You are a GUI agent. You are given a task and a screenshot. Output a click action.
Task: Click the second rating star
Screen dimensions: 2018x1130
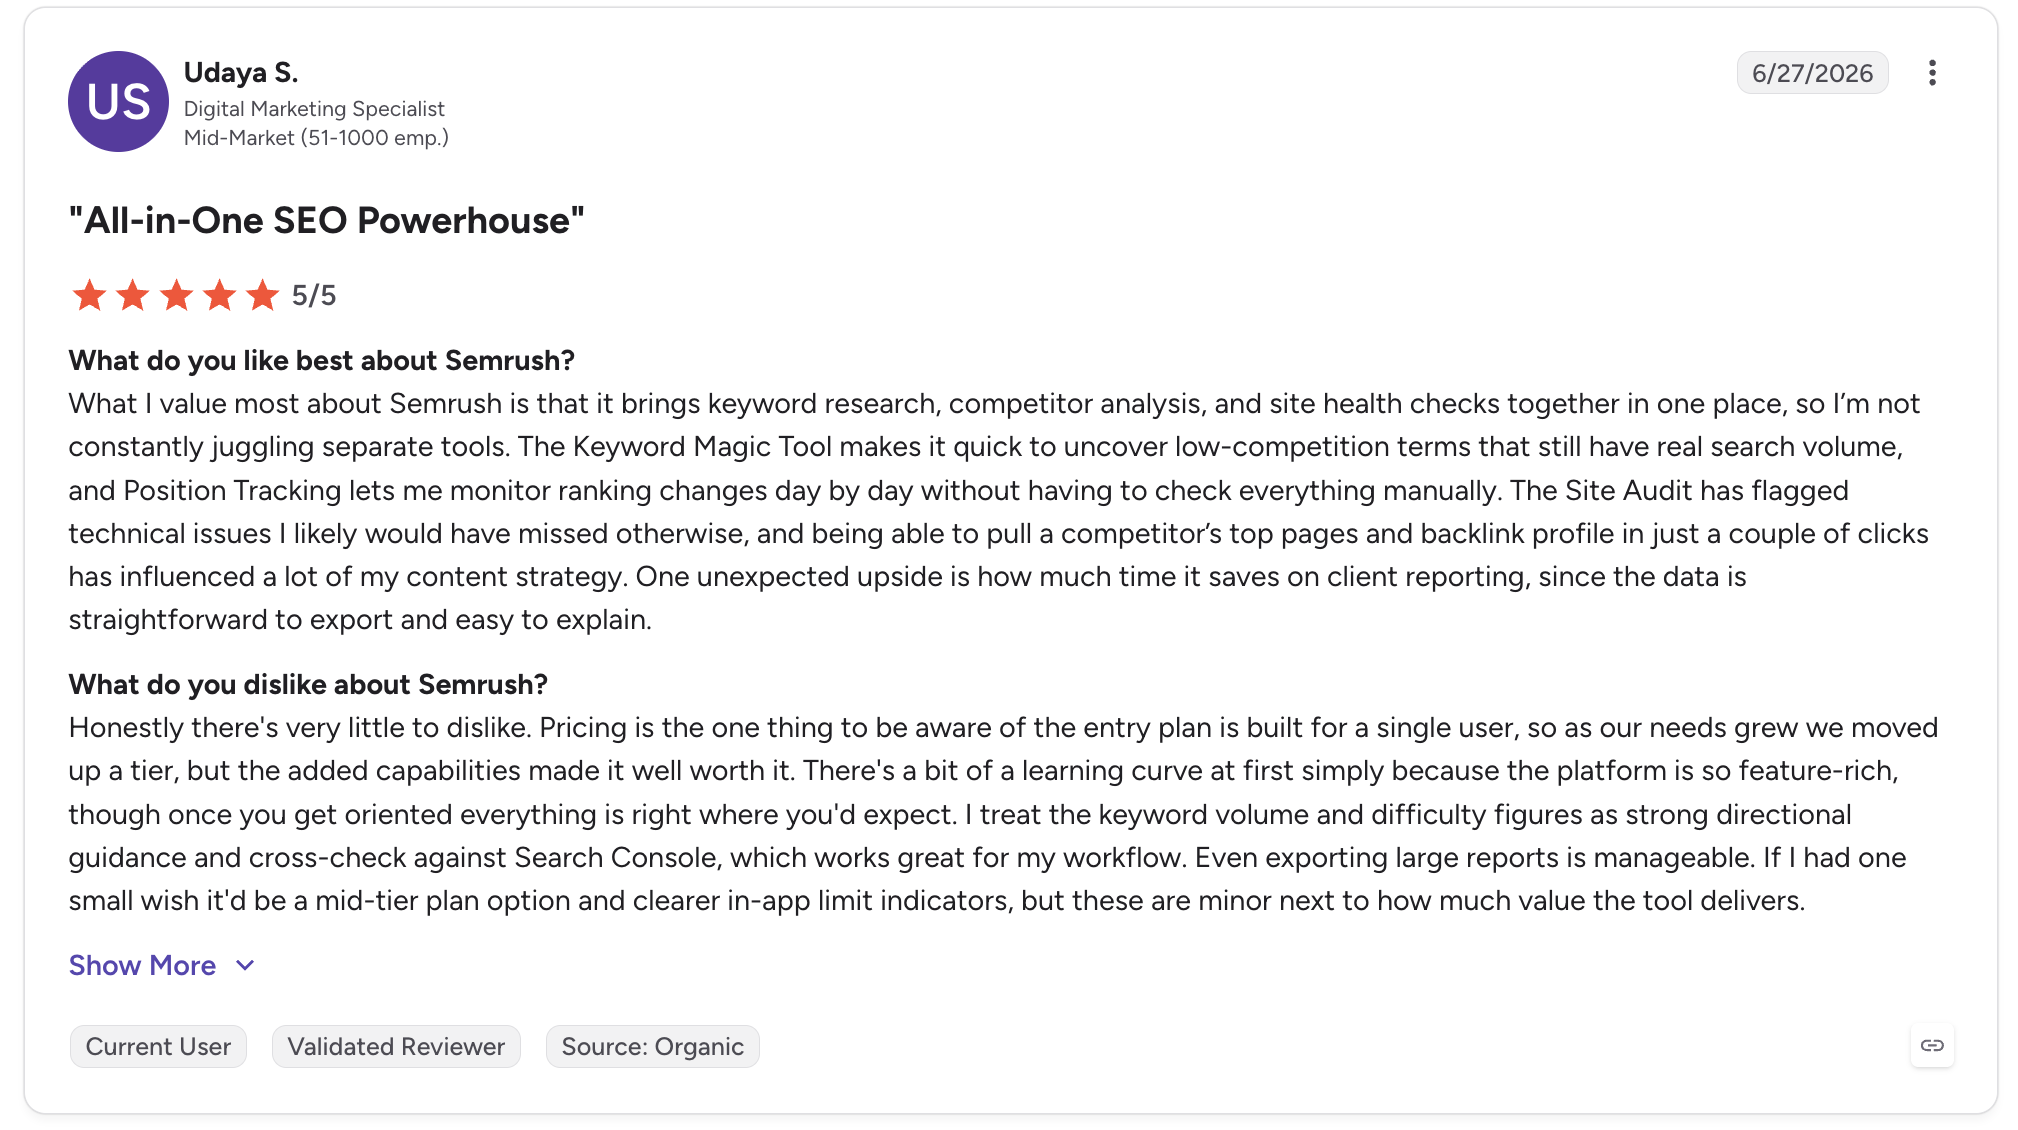(132, 295)
